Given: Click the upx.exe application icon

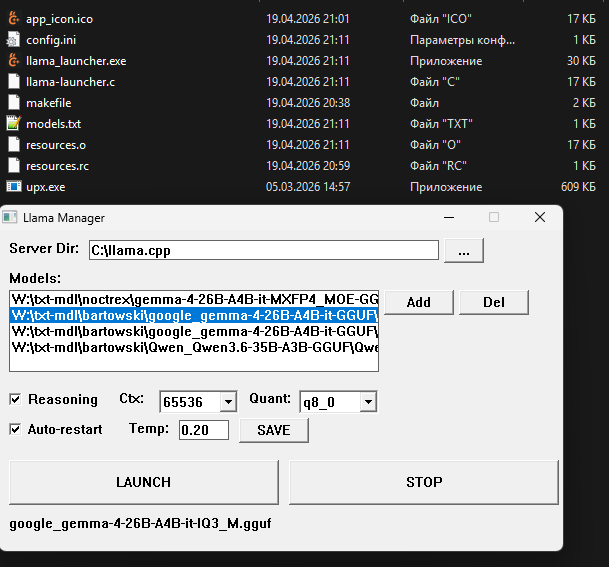Looking at the screenshot, I should click(x=14, y=187).
